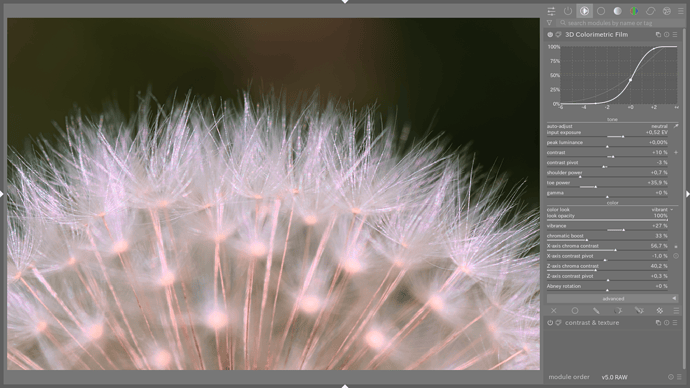Open the color look vibrant dropdown
The width and height of the screenshot is (690, 388).
[x=609, y=210]
